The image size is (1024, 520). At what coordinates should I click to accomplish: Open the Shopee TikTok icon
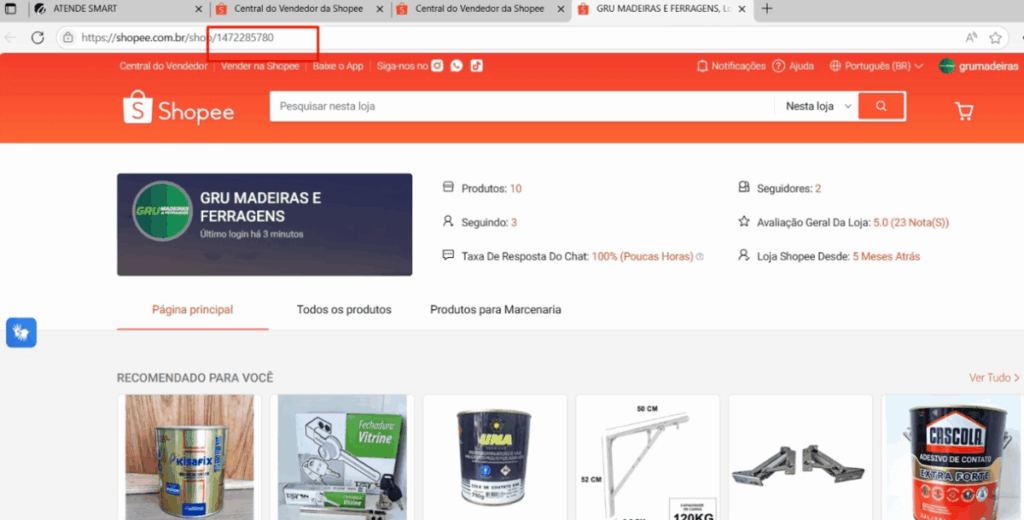point(477,66)
